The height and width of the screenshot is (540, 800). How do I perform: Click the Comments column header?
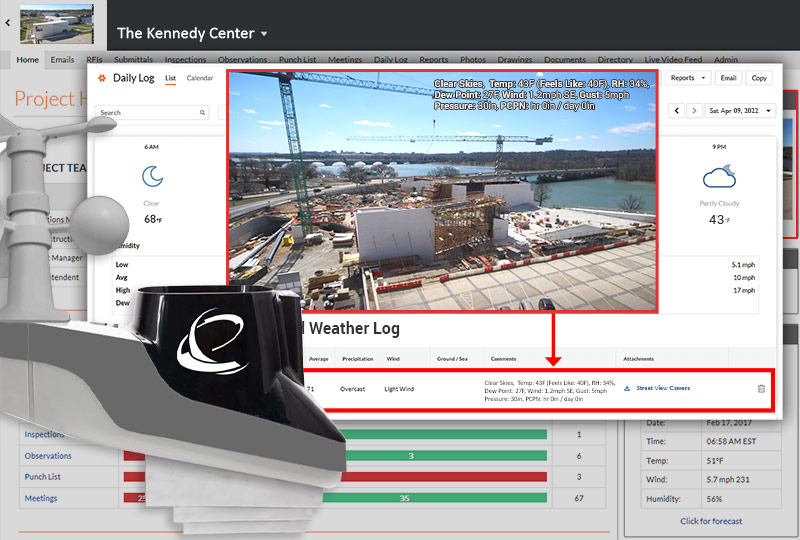tap(504, 359)
